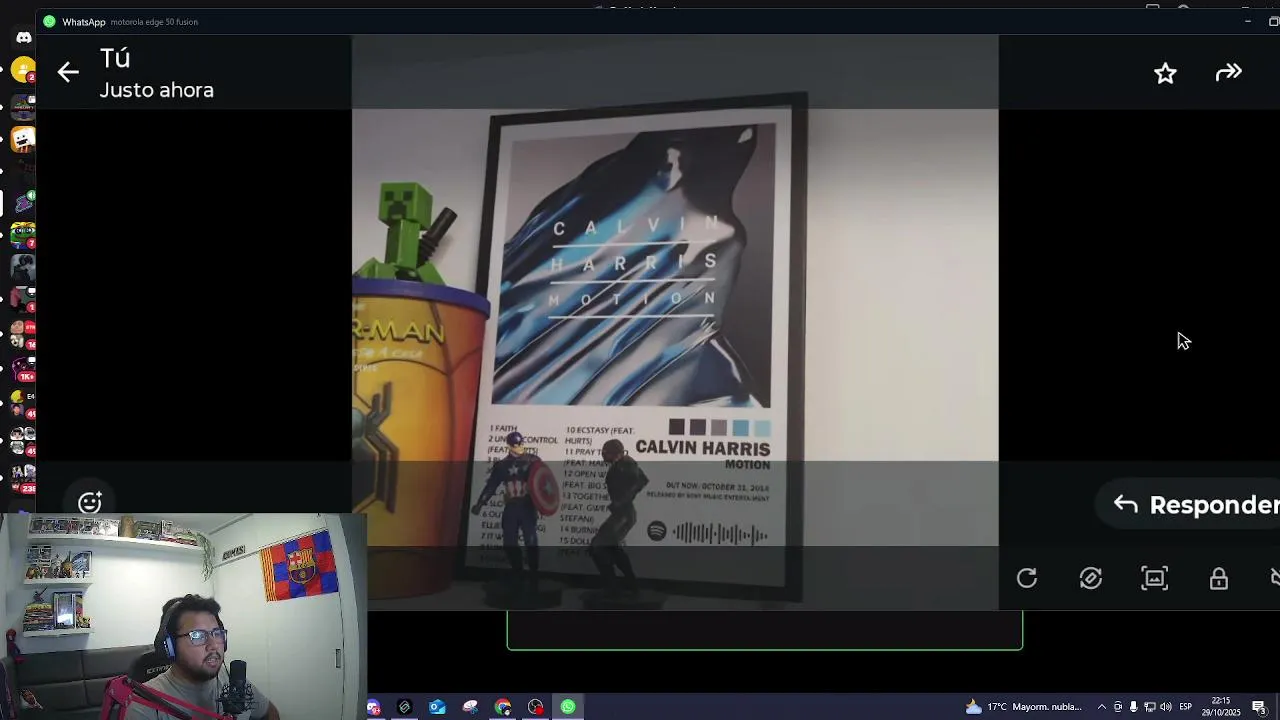Go back with the left arrow
This screenshot has width=1280, height=720.
(68, 72)
